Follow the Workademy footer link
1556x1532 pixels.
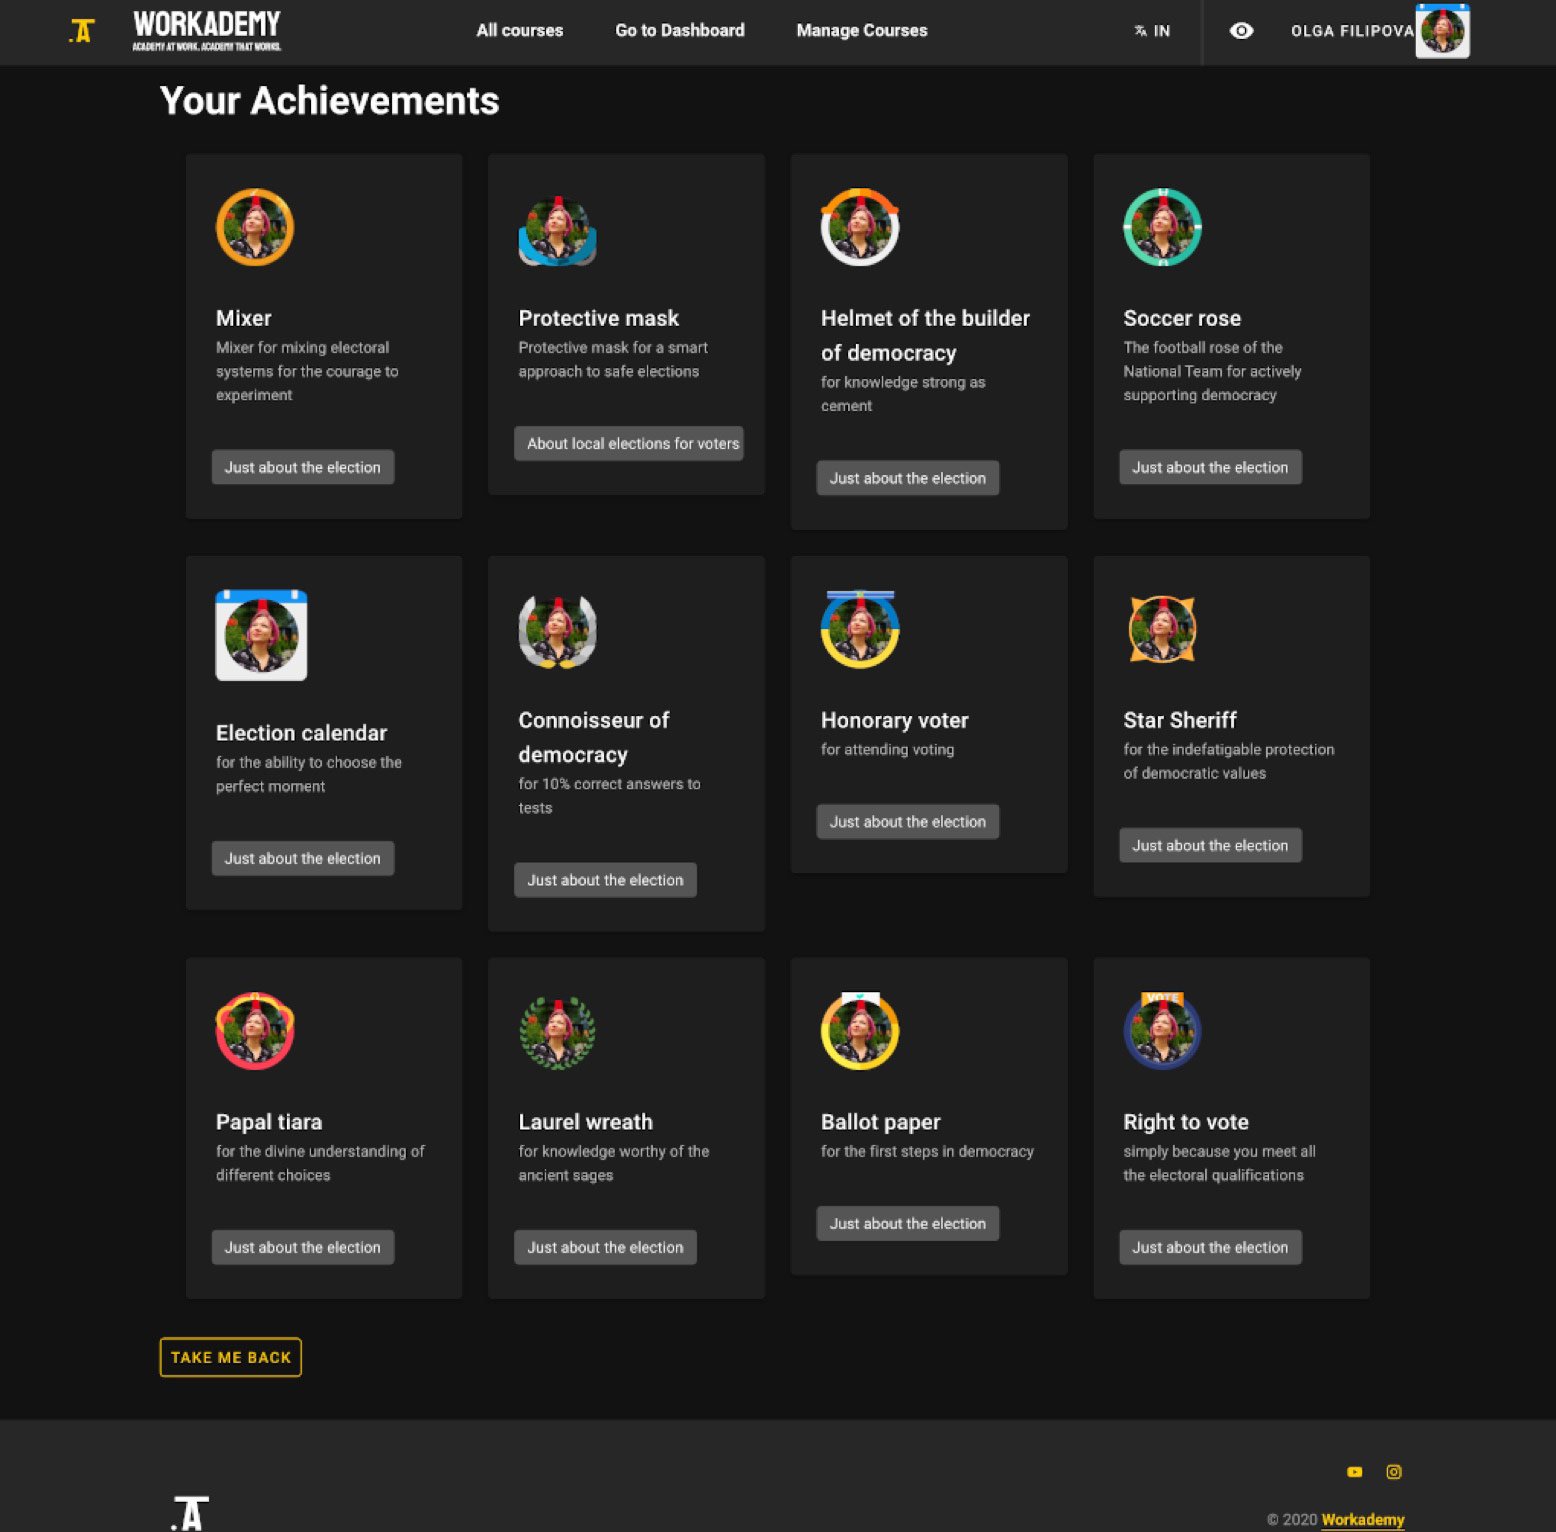[1363, 1520]
